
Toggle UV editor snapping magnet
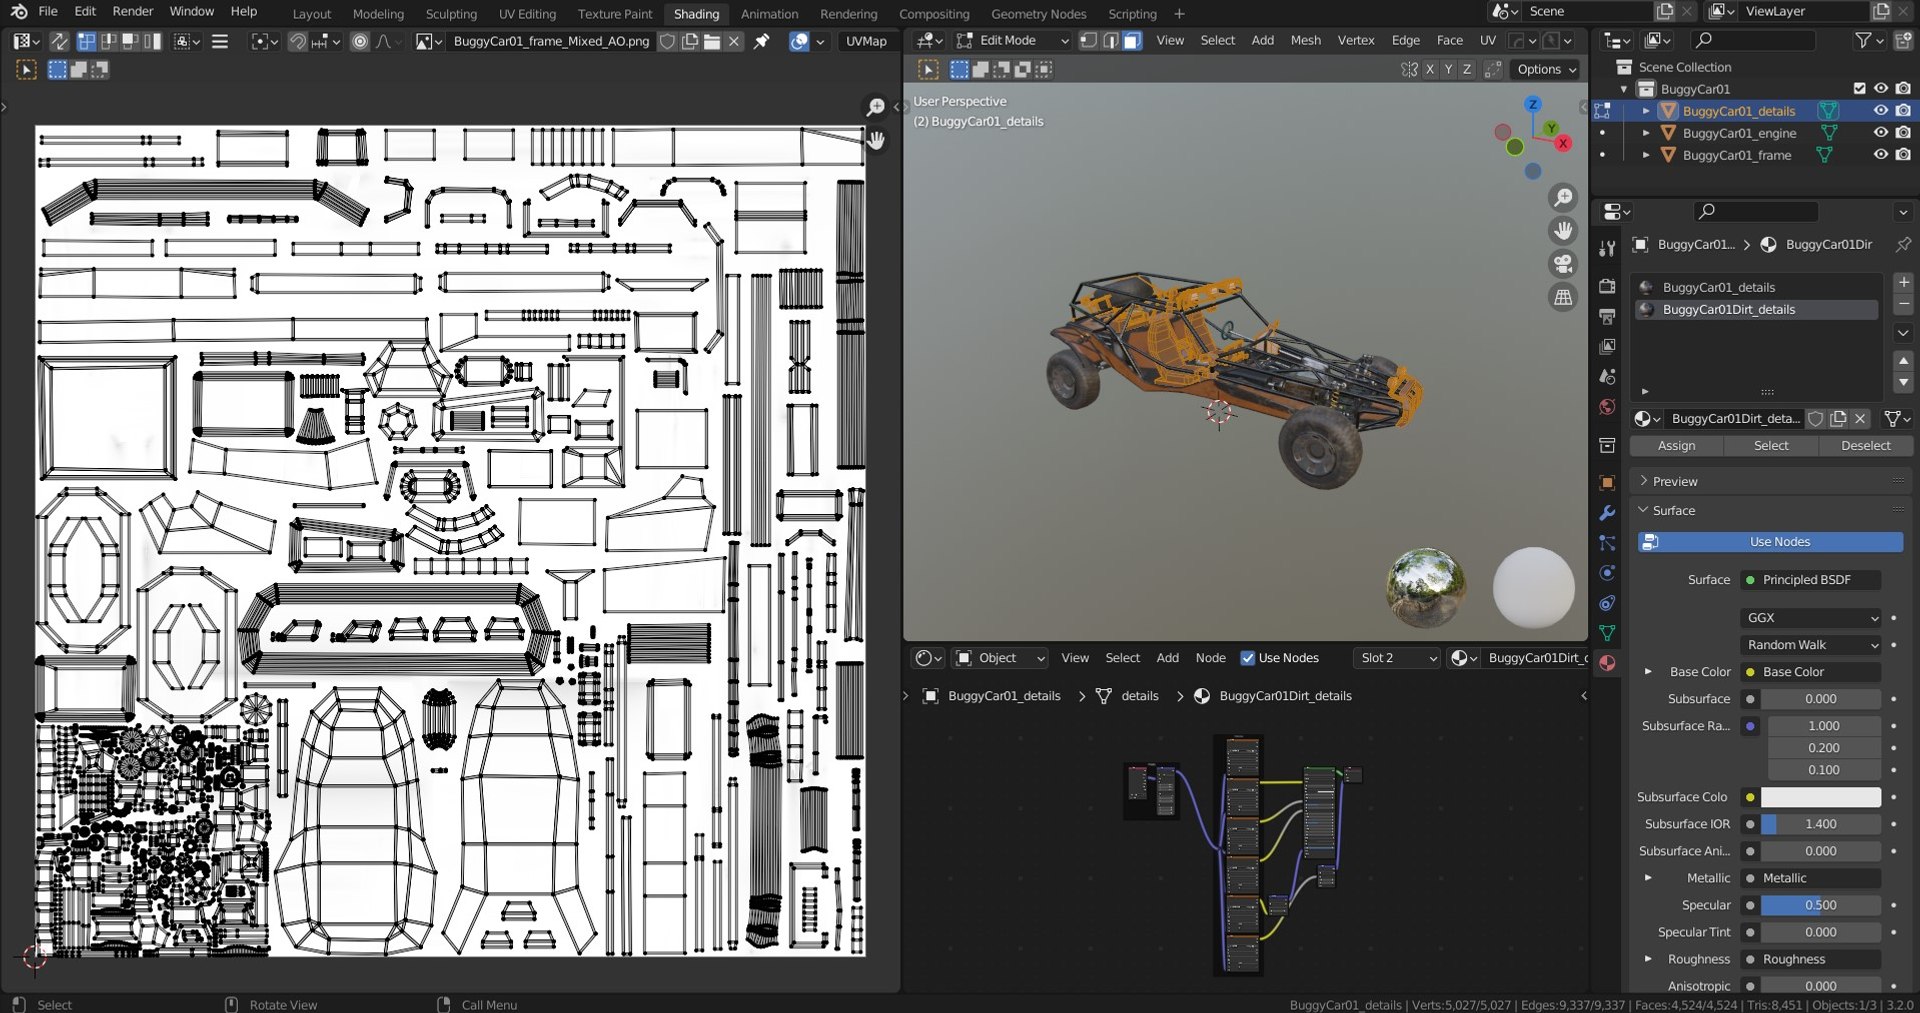click(x=297, y=41)
